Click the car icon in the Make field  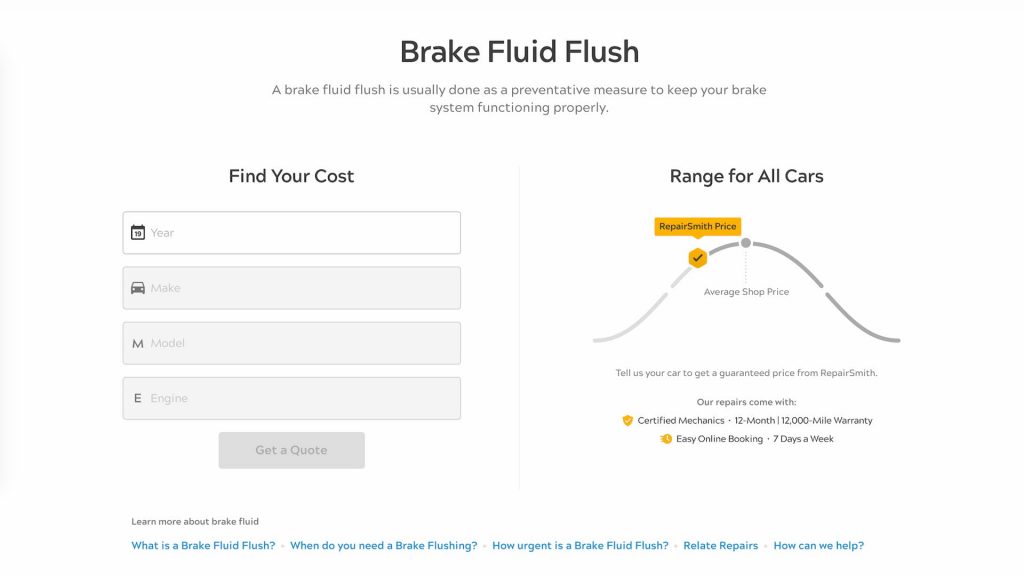[138, 287]
